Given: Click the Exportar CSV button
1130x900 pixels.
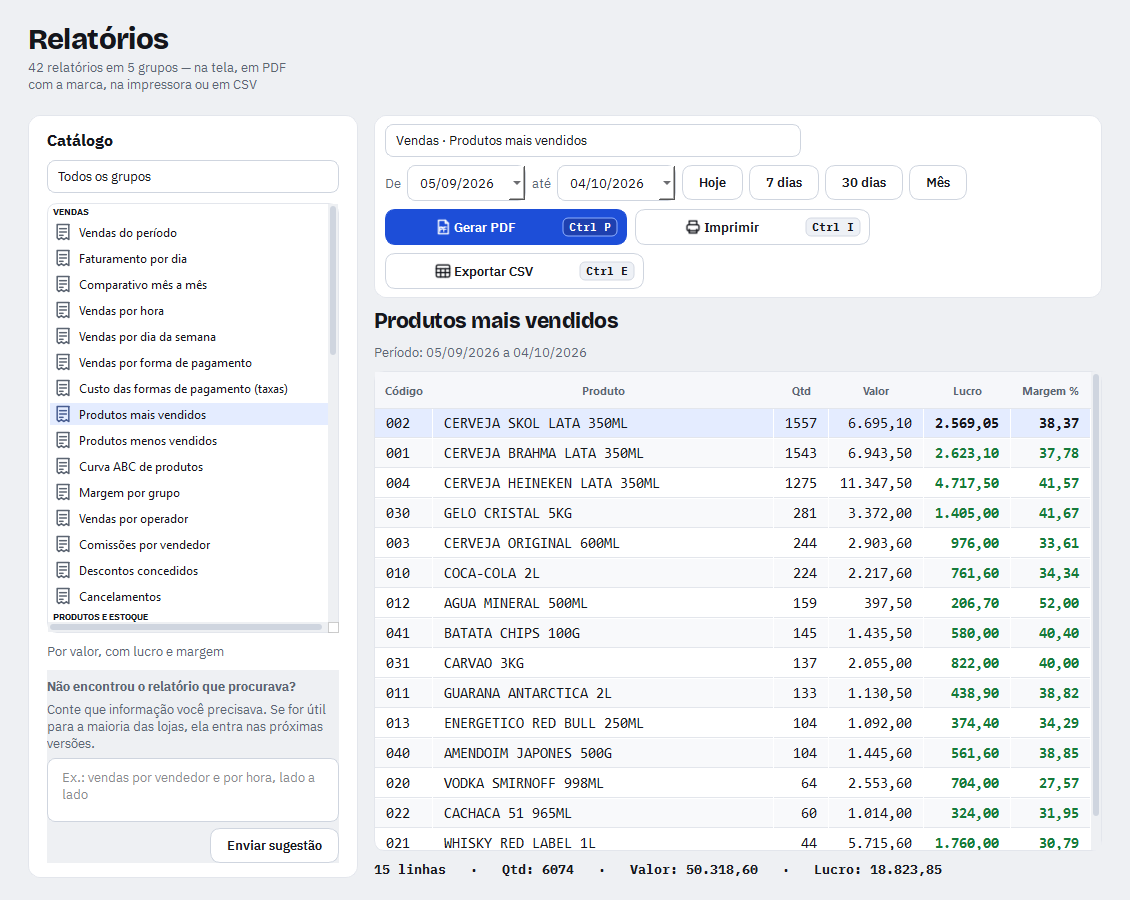Looking at the screenshot, I should click(515, 272).
